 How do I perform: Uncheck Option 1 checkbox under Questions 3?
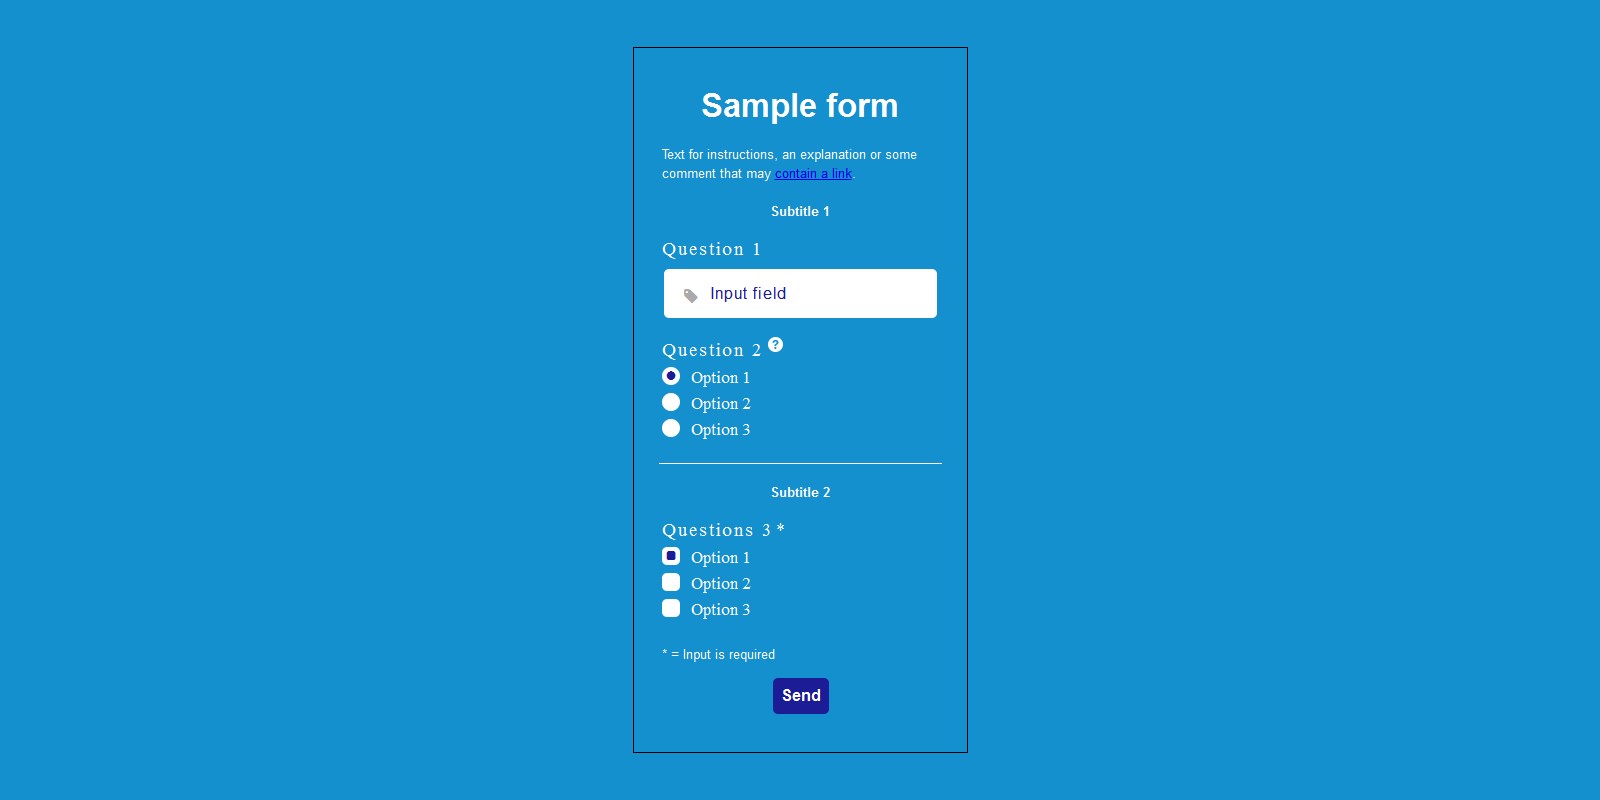pyautogui.click(x=671, y=556)
